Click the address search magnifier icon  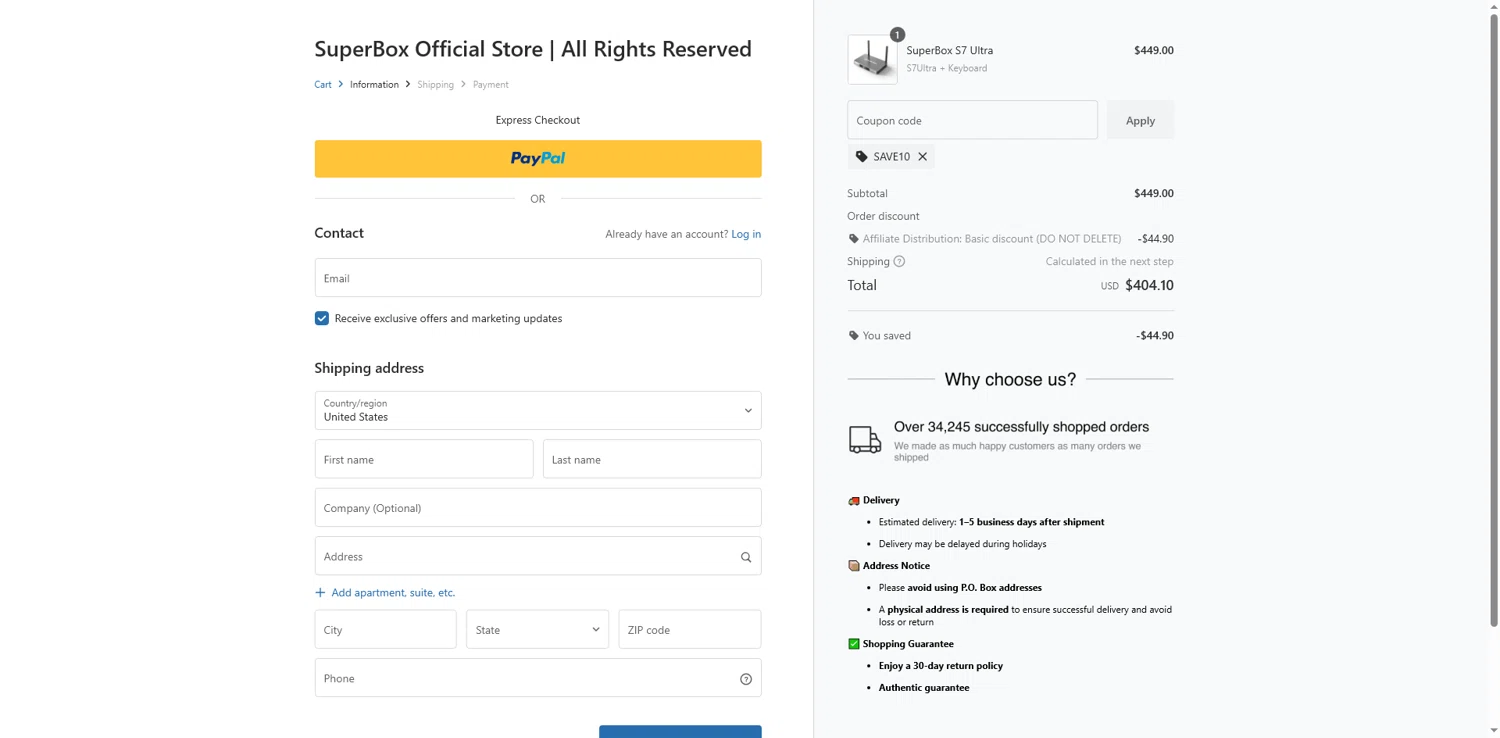tap(746, 557)
